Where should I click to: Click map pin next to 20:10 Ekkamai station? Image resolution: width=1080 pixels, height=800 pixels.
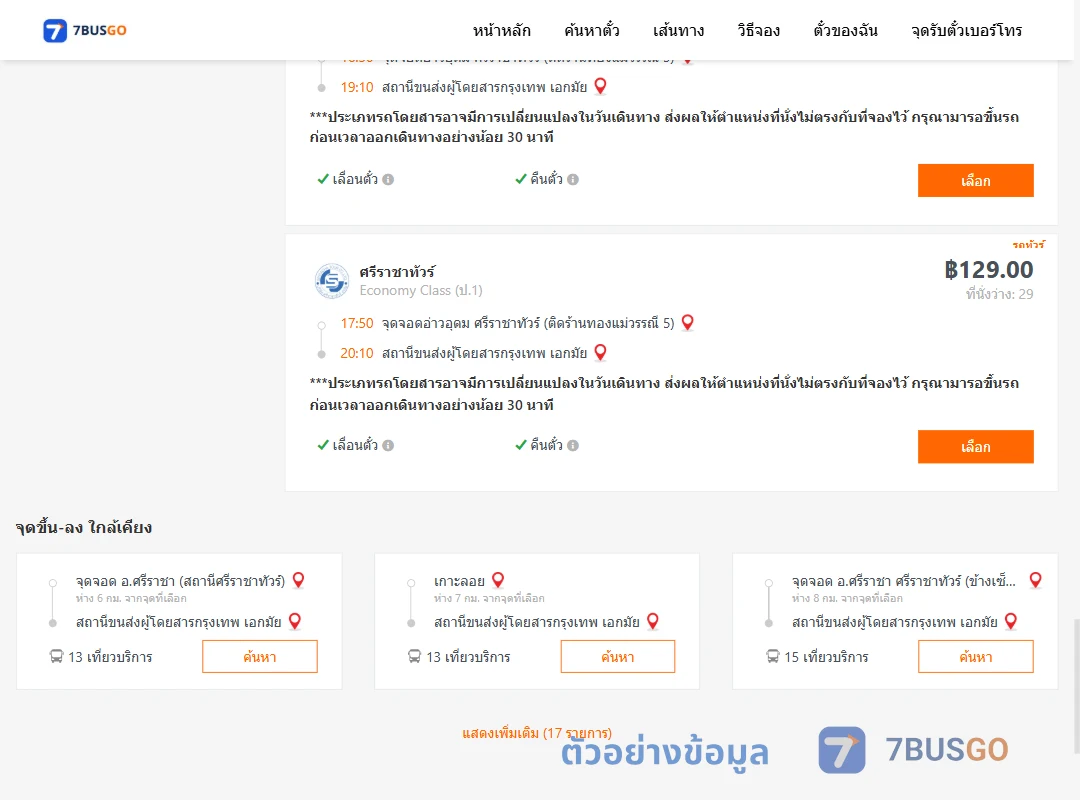(601, 353)
